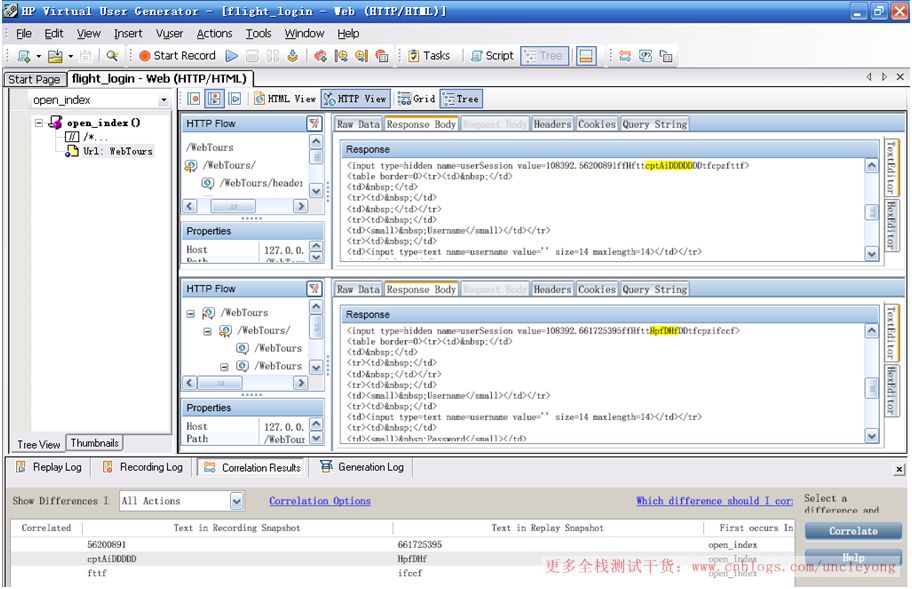This screenshot has width=912, height=589.
Task: Toggle the output window icon
Action: tap(586, 56)
